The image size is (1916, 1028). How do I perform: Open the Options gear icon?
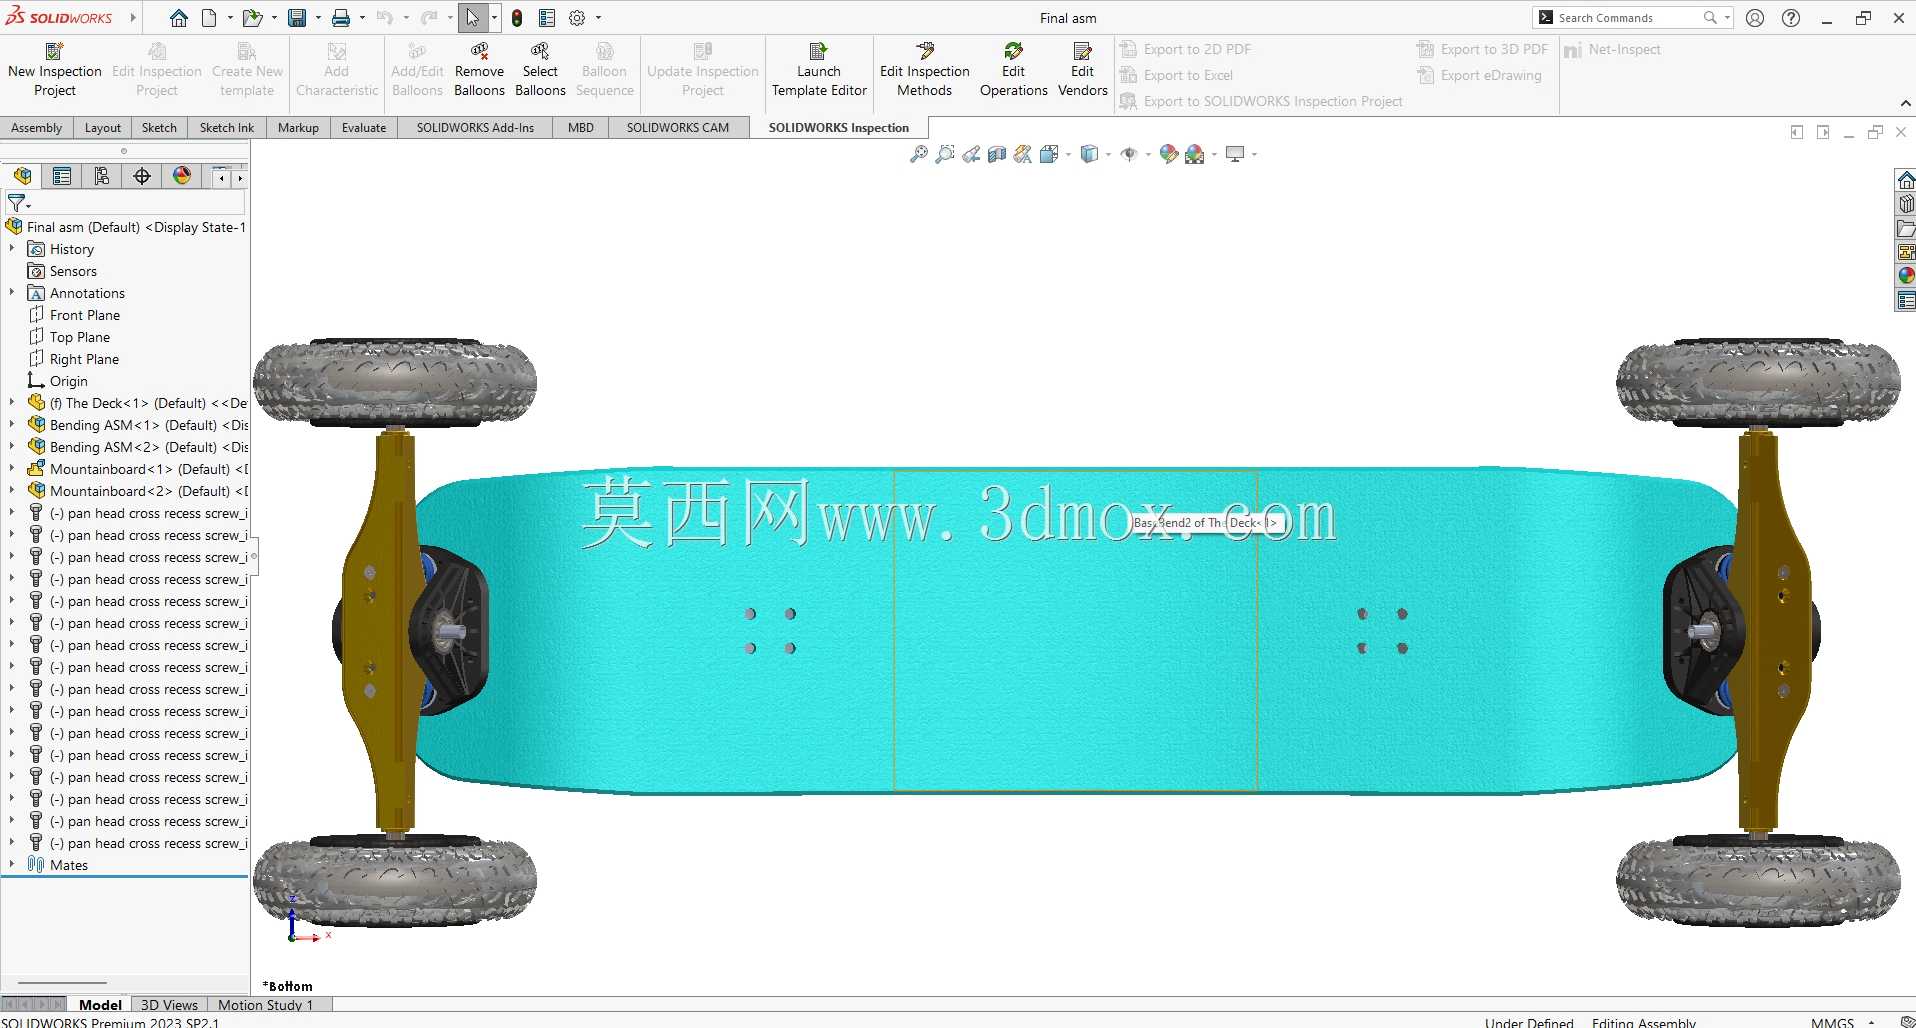(577, 18)
